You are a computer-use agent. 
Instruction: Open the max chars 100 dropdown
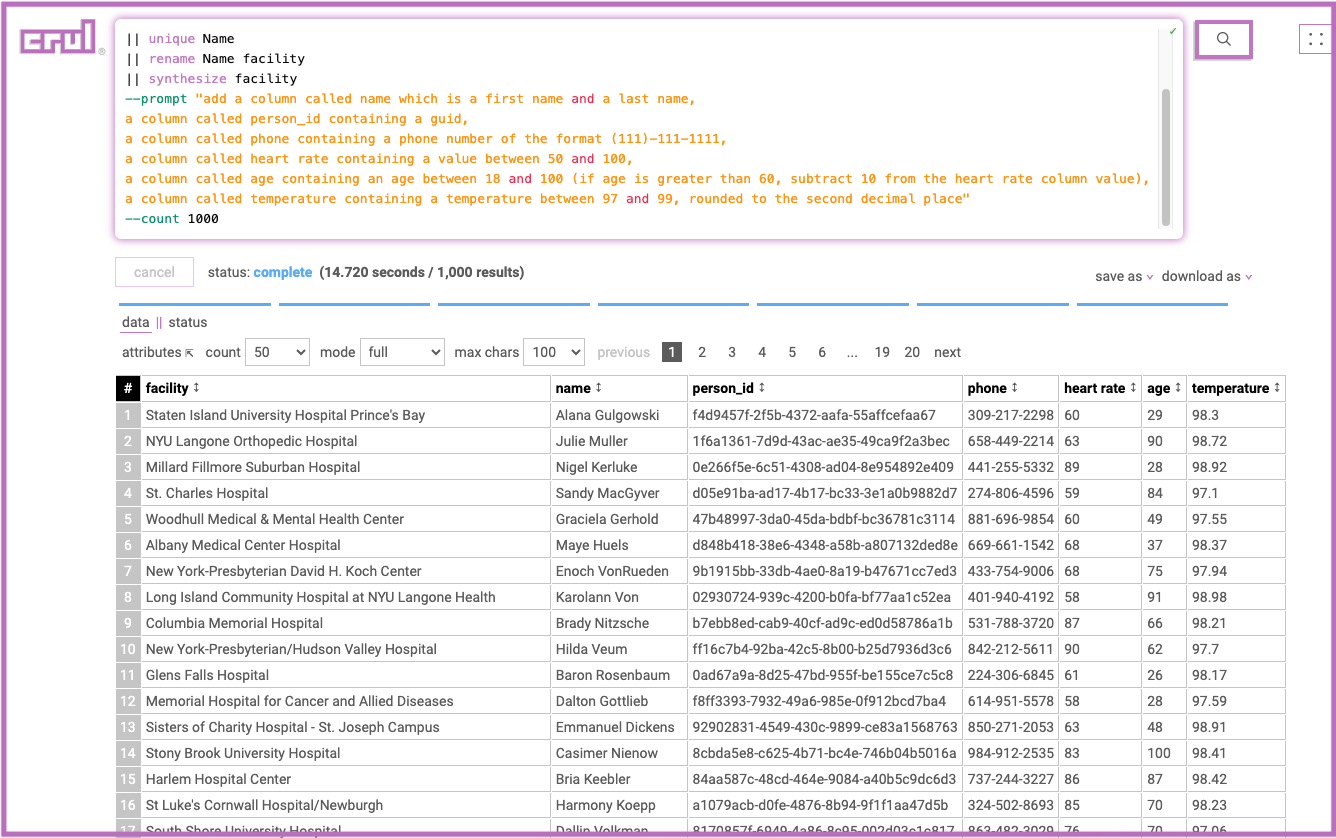(x=554, y=352)
